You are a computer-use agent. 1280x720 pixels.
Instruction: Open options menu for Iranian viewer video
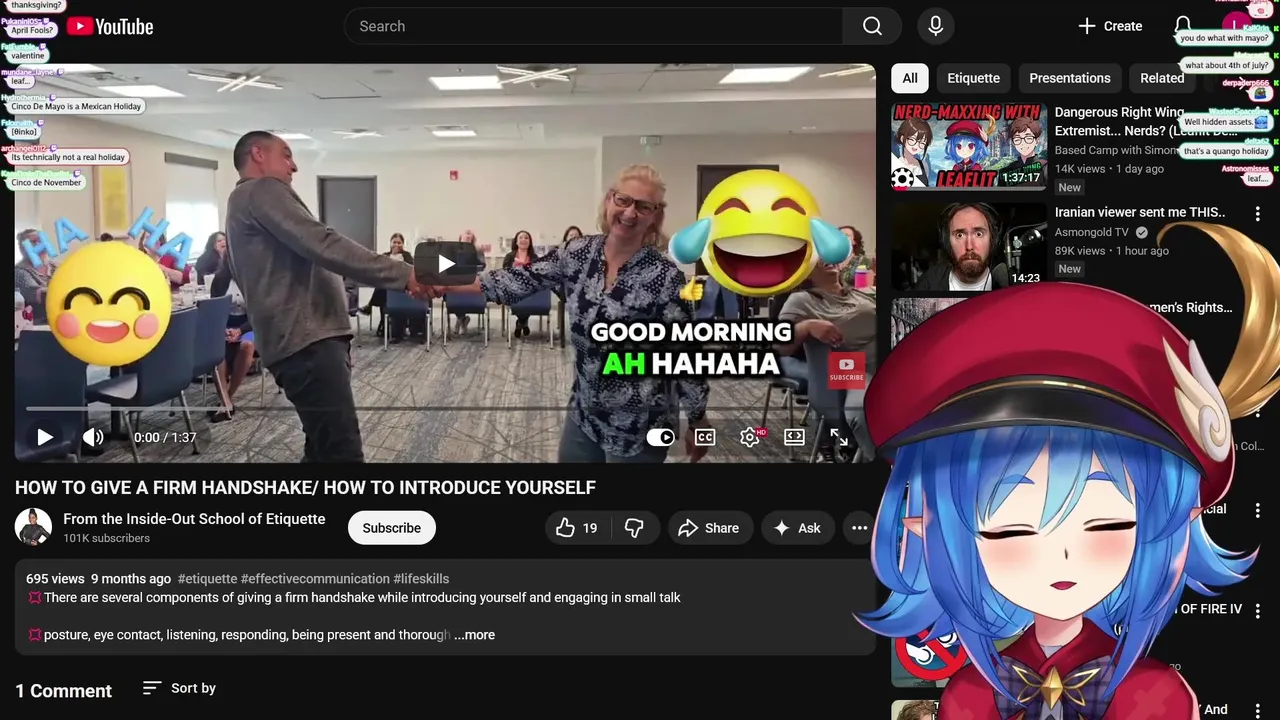(1259, 214)
